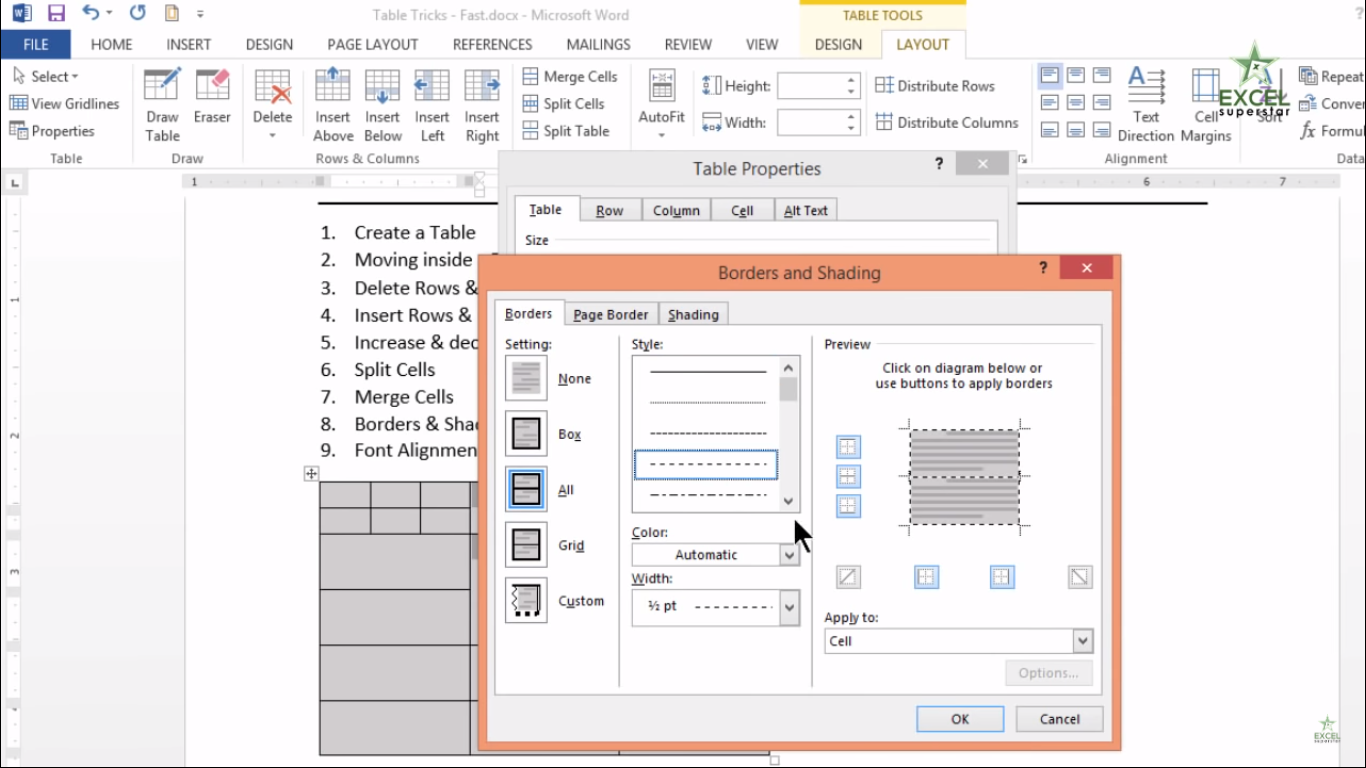Toggle diagonal down border button in Preview

tap(1080, 576)
